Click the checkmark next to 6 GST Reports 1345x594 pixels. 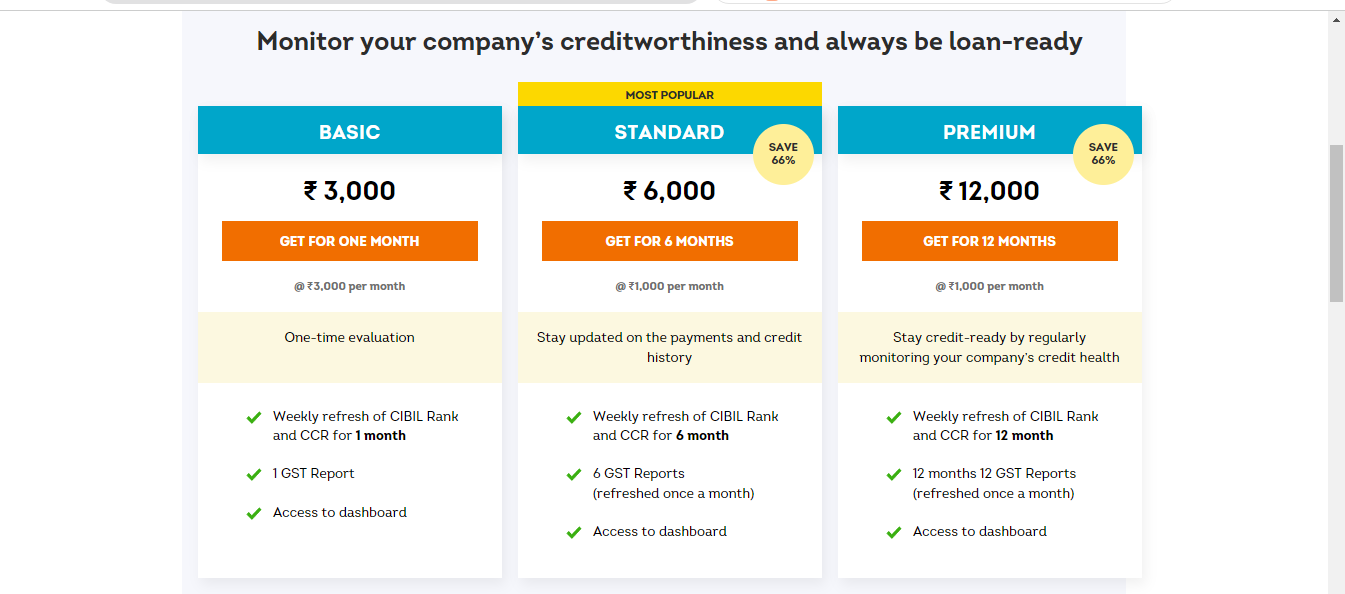click(x=573, y=473)
